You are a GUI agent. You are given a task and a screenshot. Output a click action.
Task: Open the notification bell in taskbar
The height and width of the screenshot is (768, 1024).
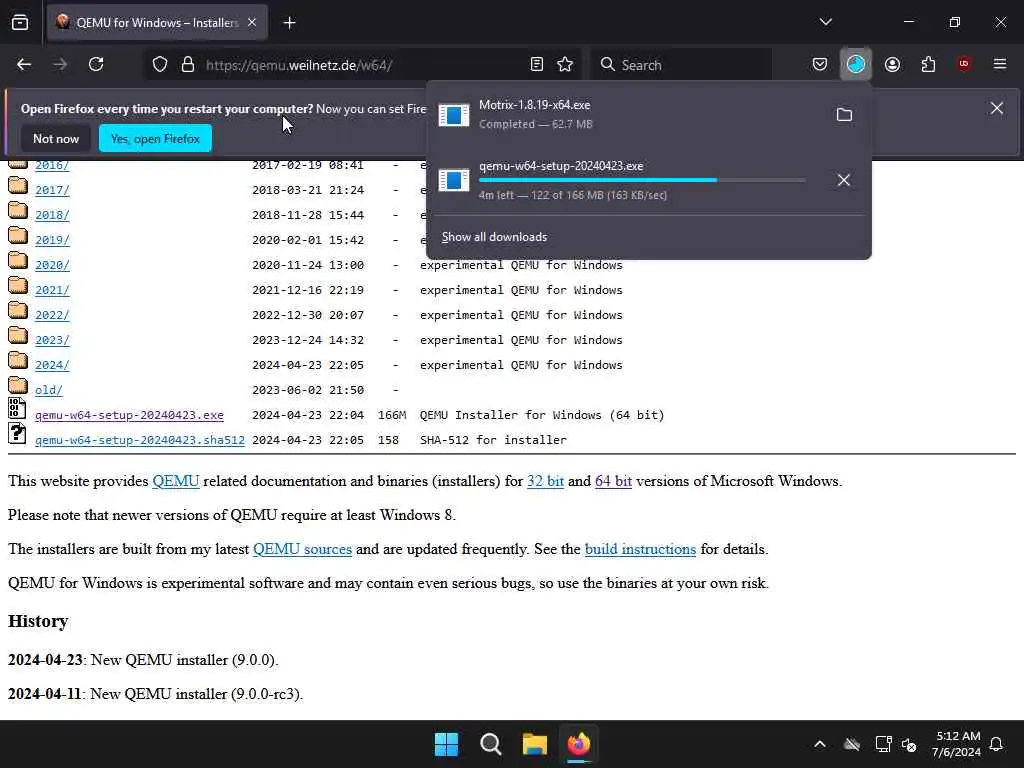coord(997,744)
